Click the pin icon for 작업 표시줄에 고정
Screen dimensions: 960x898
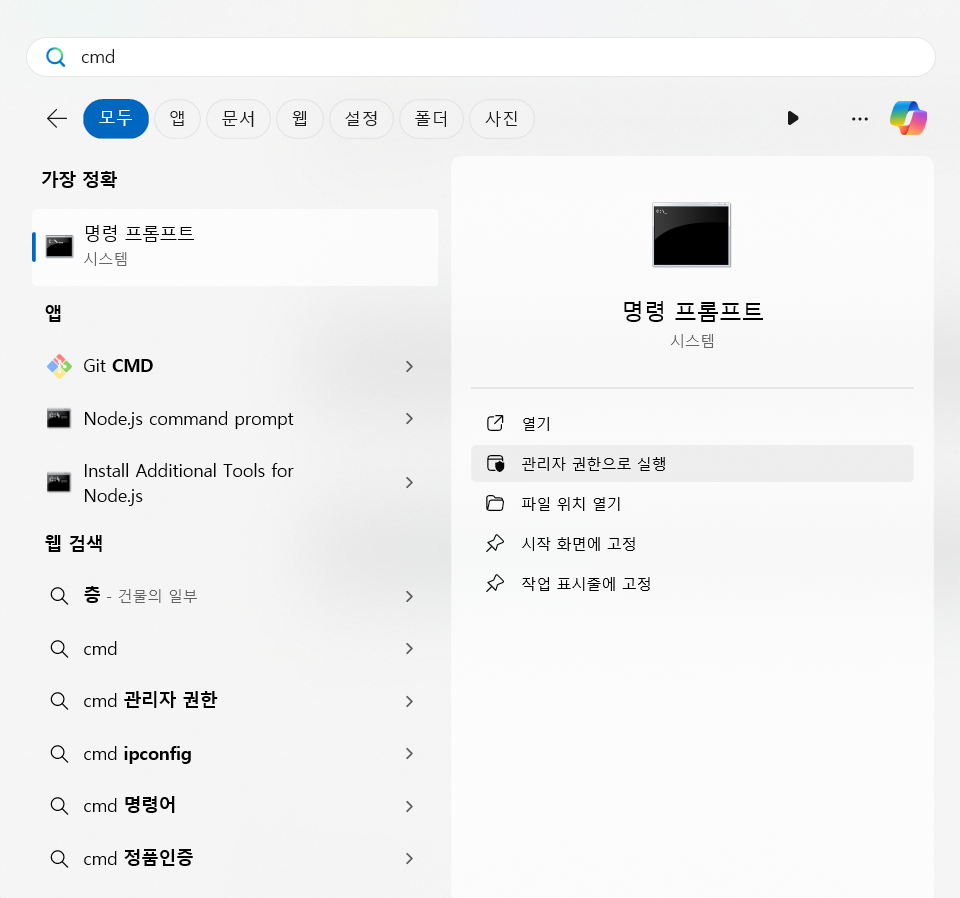tap(495, 583)
